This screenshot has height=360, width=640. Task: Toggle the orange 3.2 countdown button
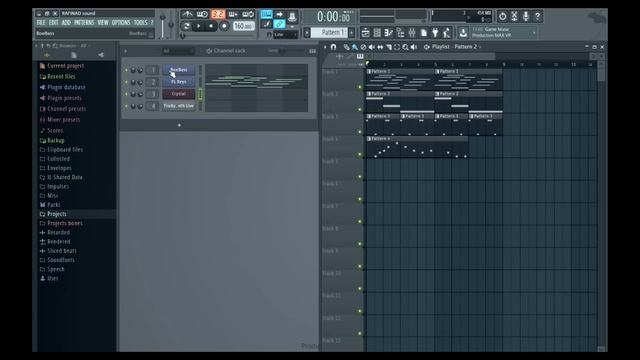point(218,14)
